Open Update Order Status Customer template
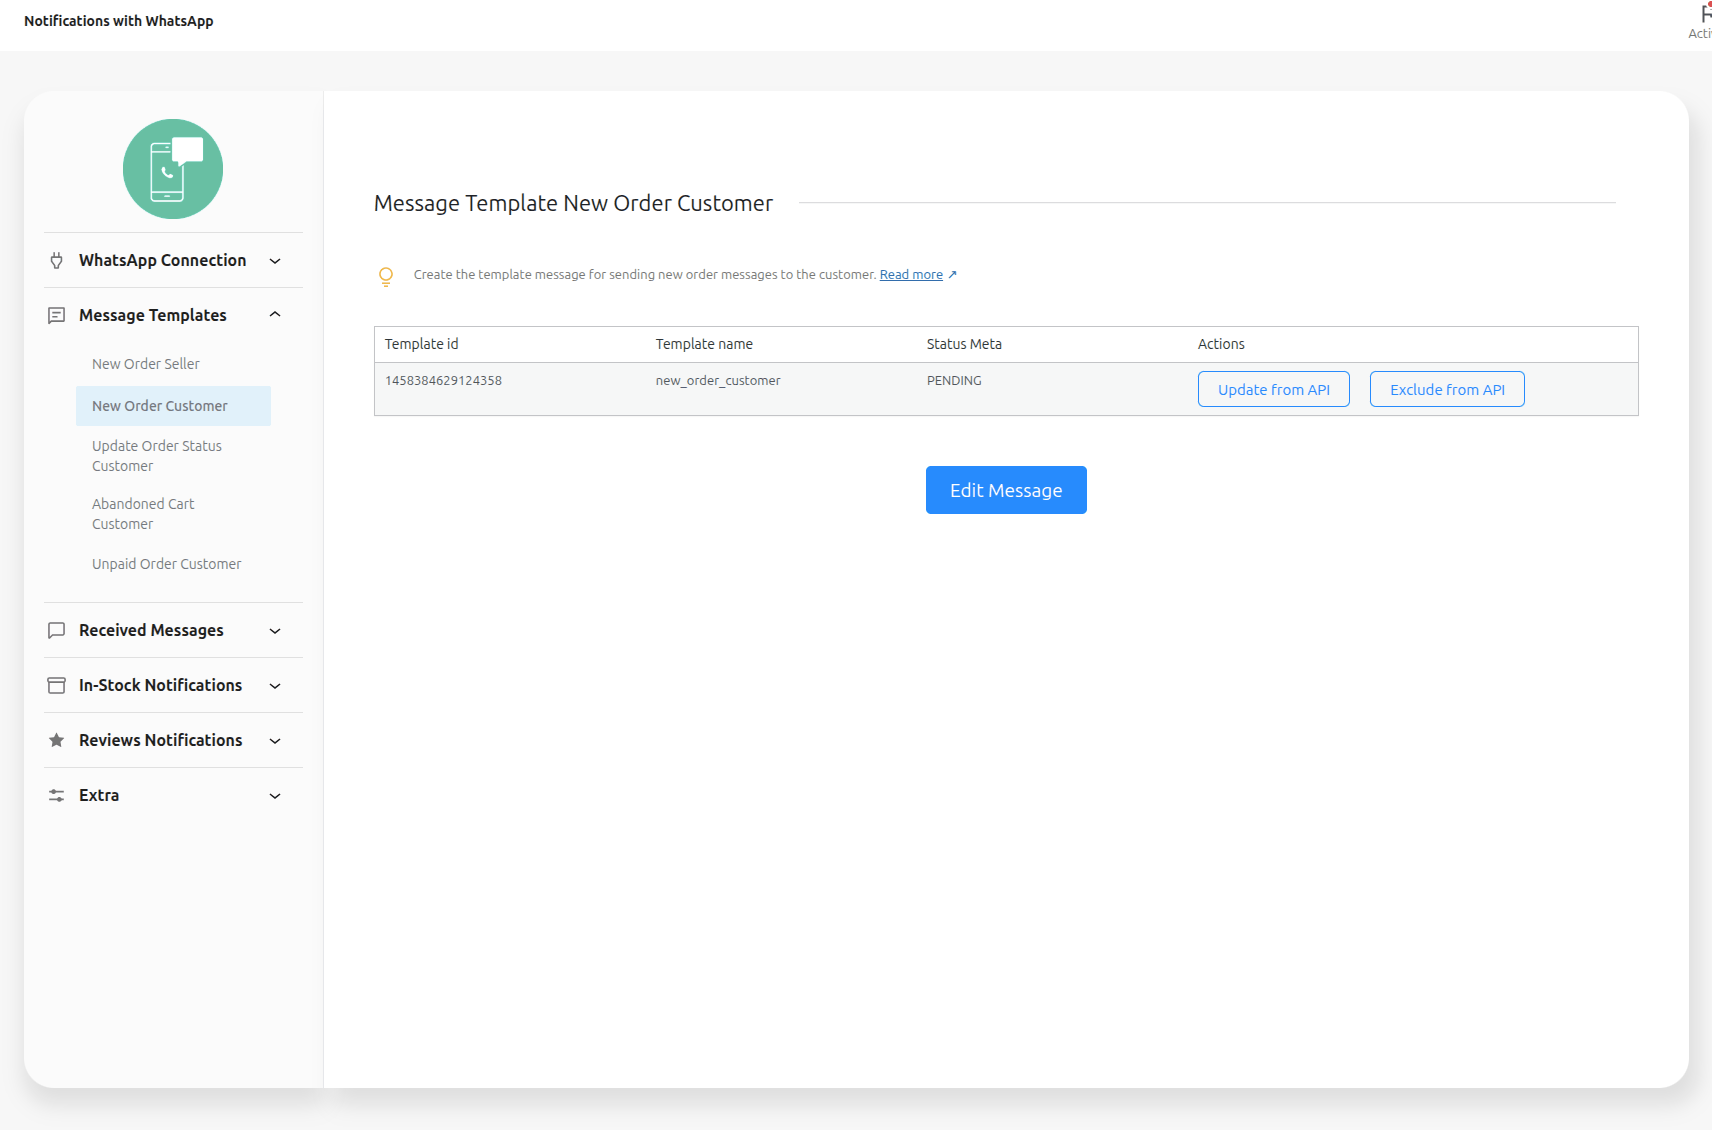Image resolution: width=1712 pixels, height=1130 pixels. point(157,456)
